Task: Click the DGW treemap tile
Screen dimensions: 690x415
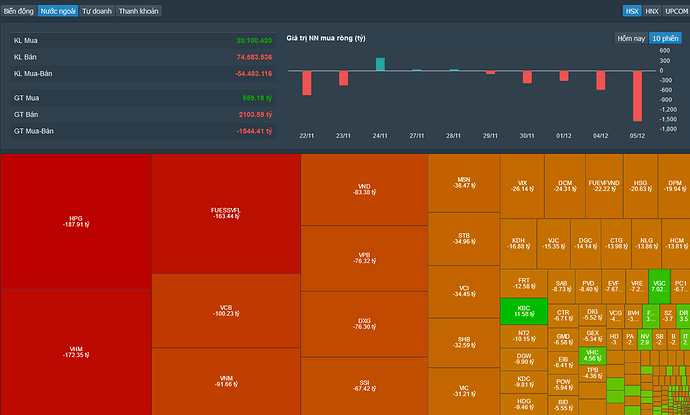Action: 524,359
